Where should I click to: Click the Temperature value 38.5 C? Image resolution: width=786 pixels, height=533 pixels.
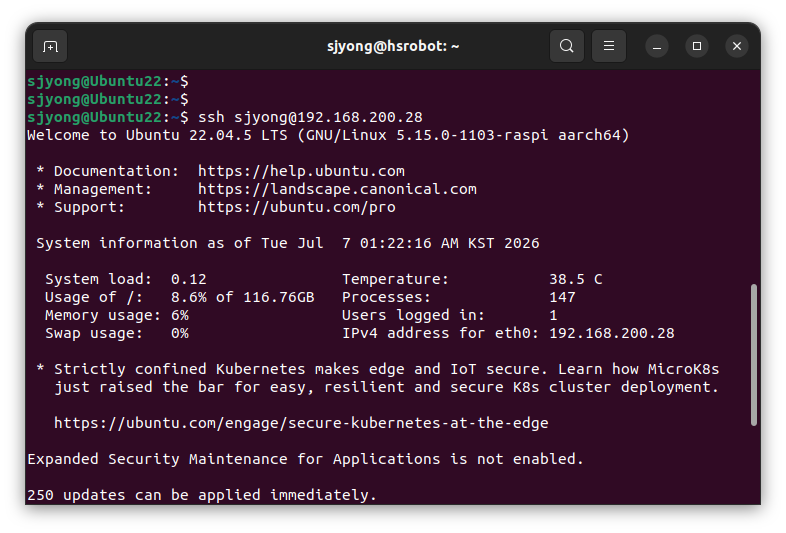[x=576, y=279]
